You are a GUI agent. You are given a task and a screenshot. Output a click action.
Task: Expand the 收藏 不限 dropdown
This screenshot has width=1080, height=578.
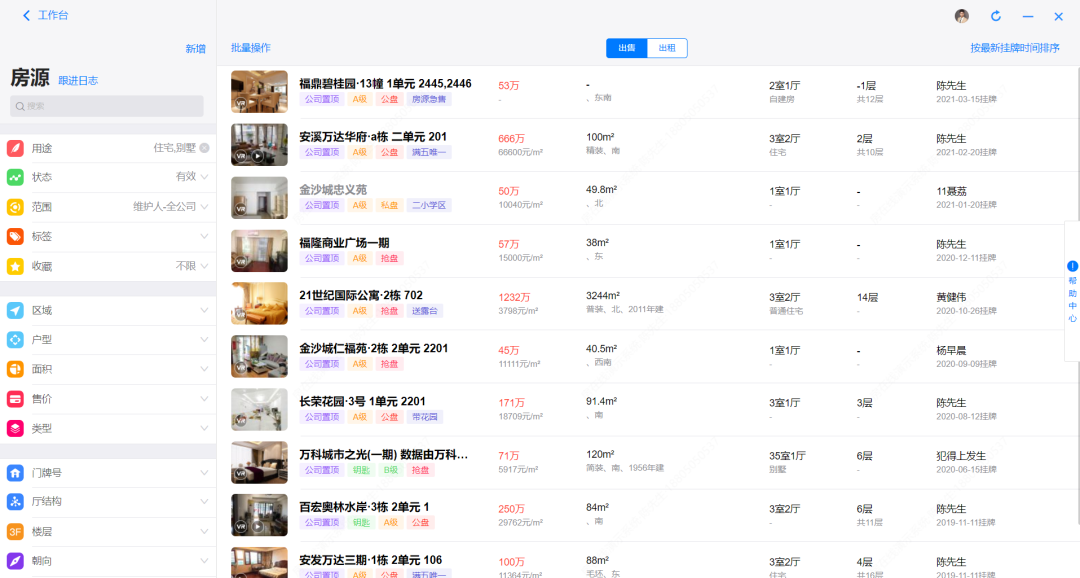tap(205, 266)
